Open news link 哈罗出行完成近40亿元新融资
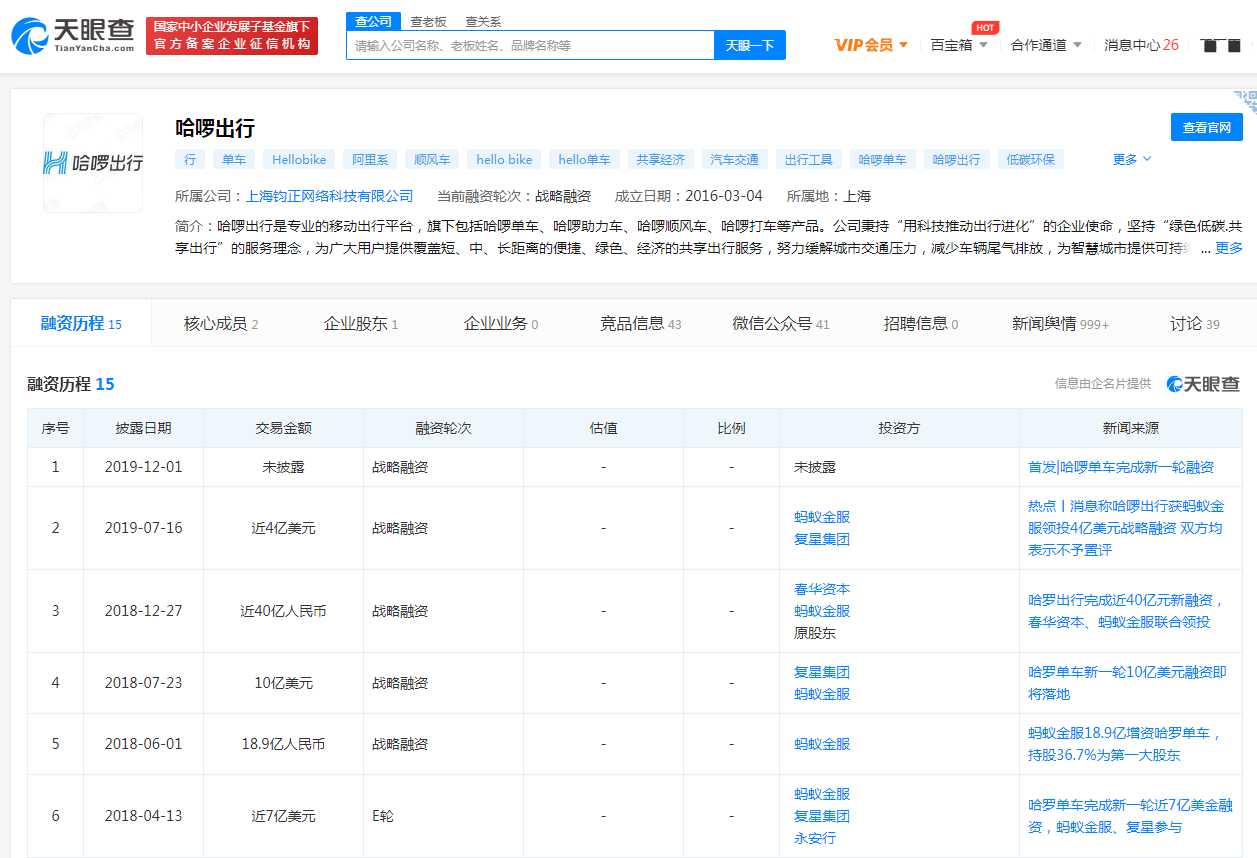 (1126, 611)
